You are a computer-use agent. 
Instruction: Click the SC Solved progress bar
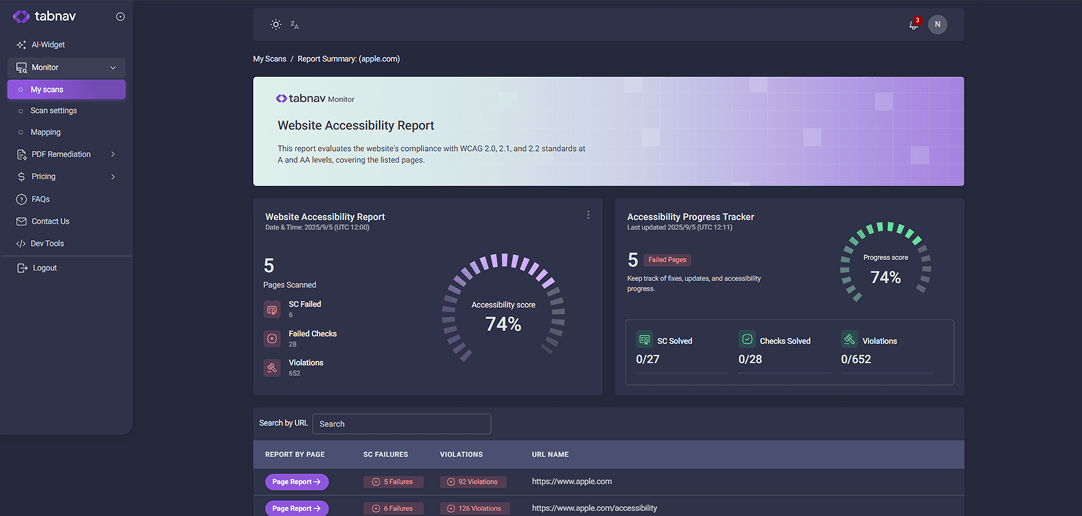[x=682, y=373]
